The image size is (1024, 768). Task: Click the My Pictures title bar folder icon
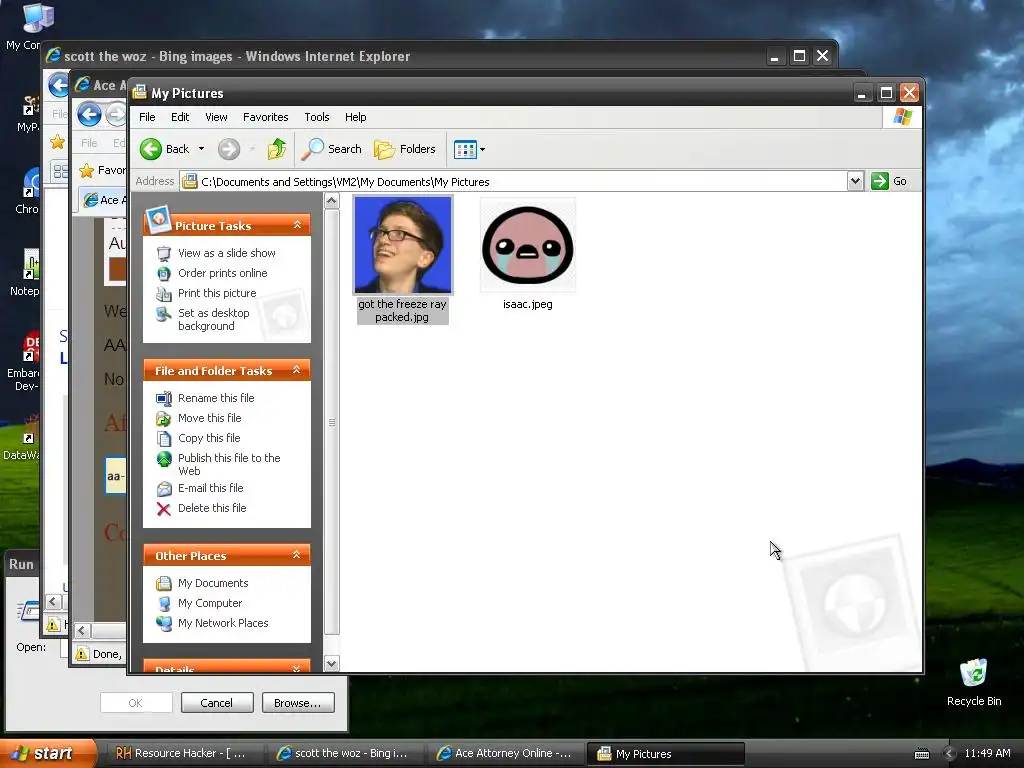tap(139, 93)
